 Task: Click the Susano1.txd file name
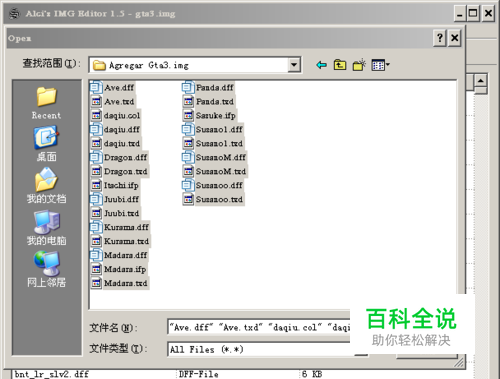[x=219, y=144]
